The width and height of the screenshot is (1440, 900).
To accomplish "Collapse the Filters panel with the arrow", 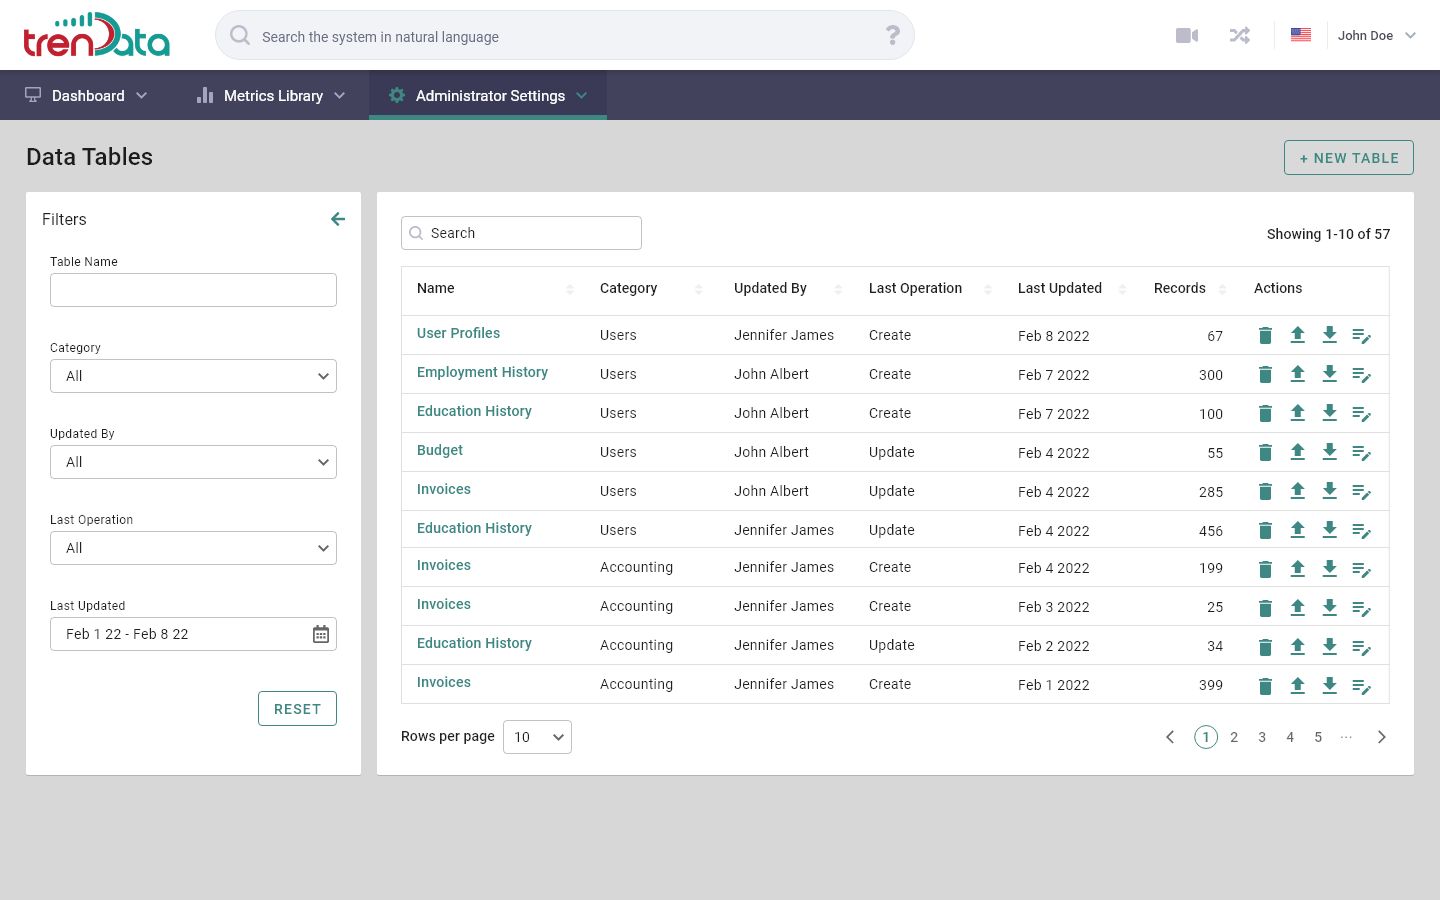I will point(338,219).
